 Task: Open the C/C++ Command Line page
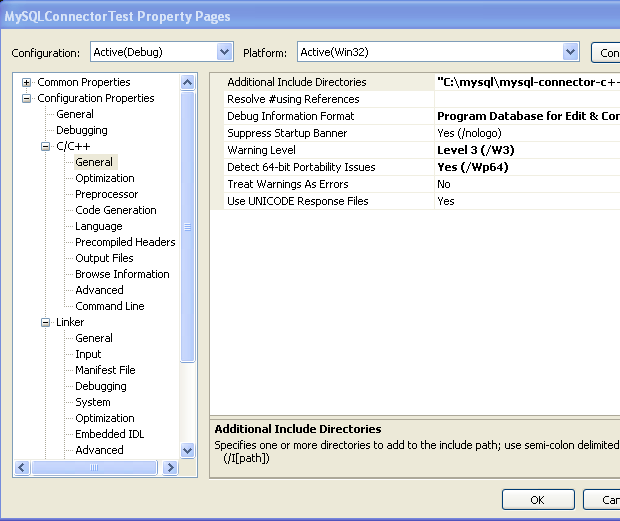110,306
